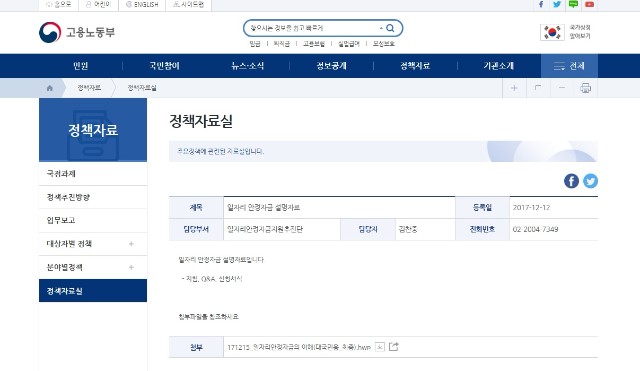
Task: Click into the search input field
Action: [x=312, y=28]
